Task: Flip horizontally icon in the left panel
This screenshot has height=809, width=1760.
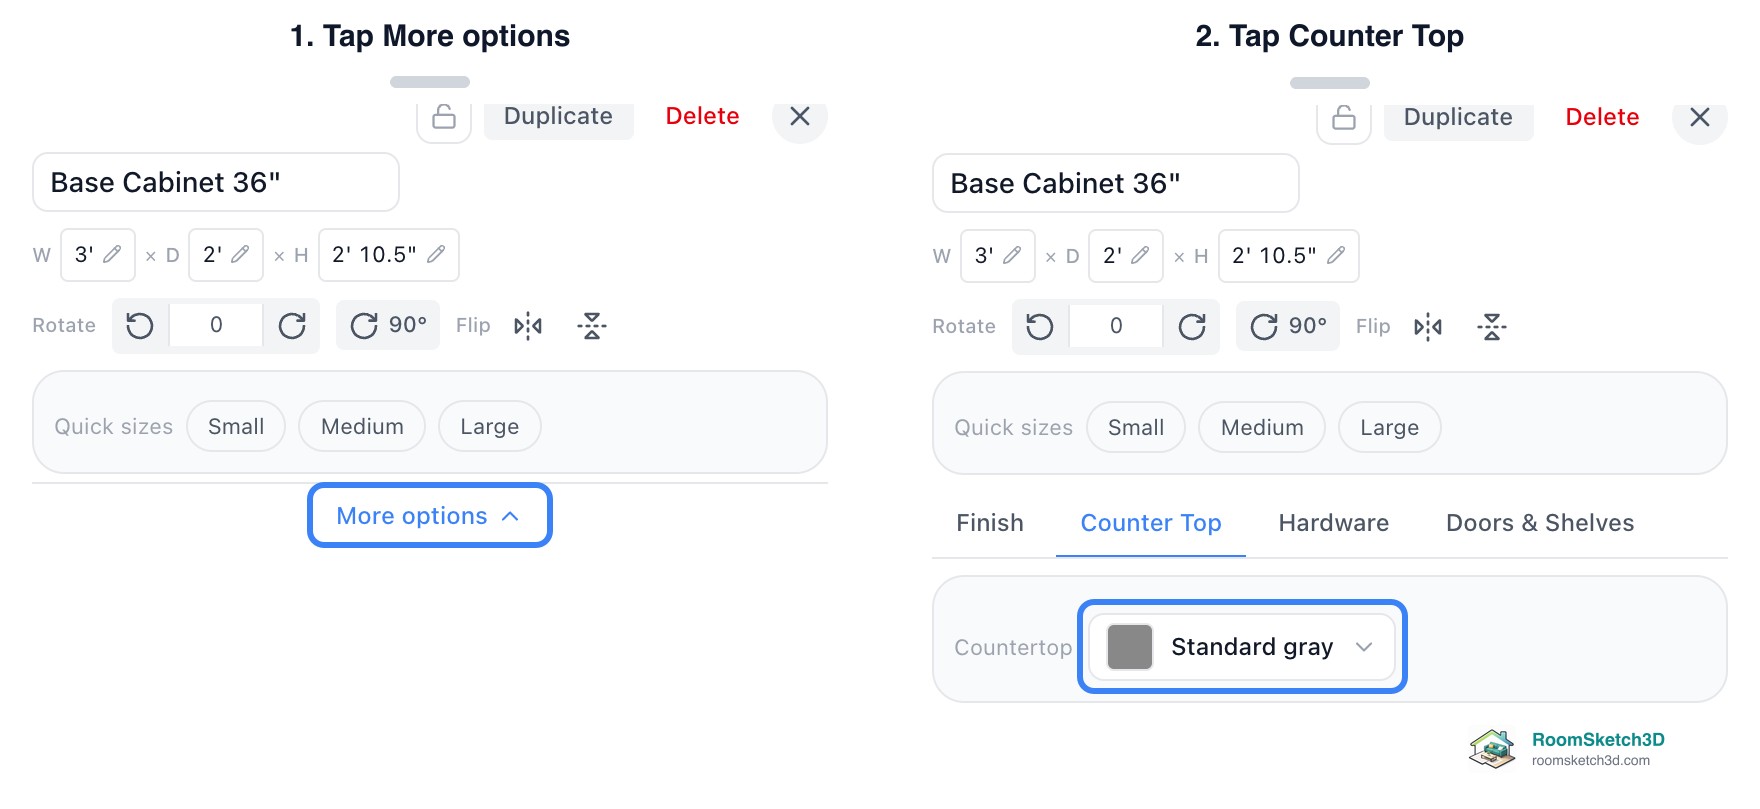Action: 528,326
